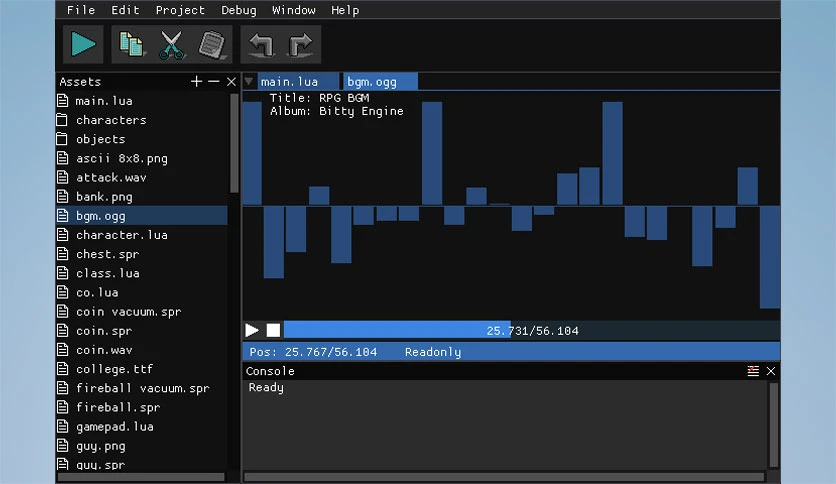The width and height of the screenshot is (836, 484).
Task: Select college.ttf asset
Action: pyautogui.click(x=142, y=369)
